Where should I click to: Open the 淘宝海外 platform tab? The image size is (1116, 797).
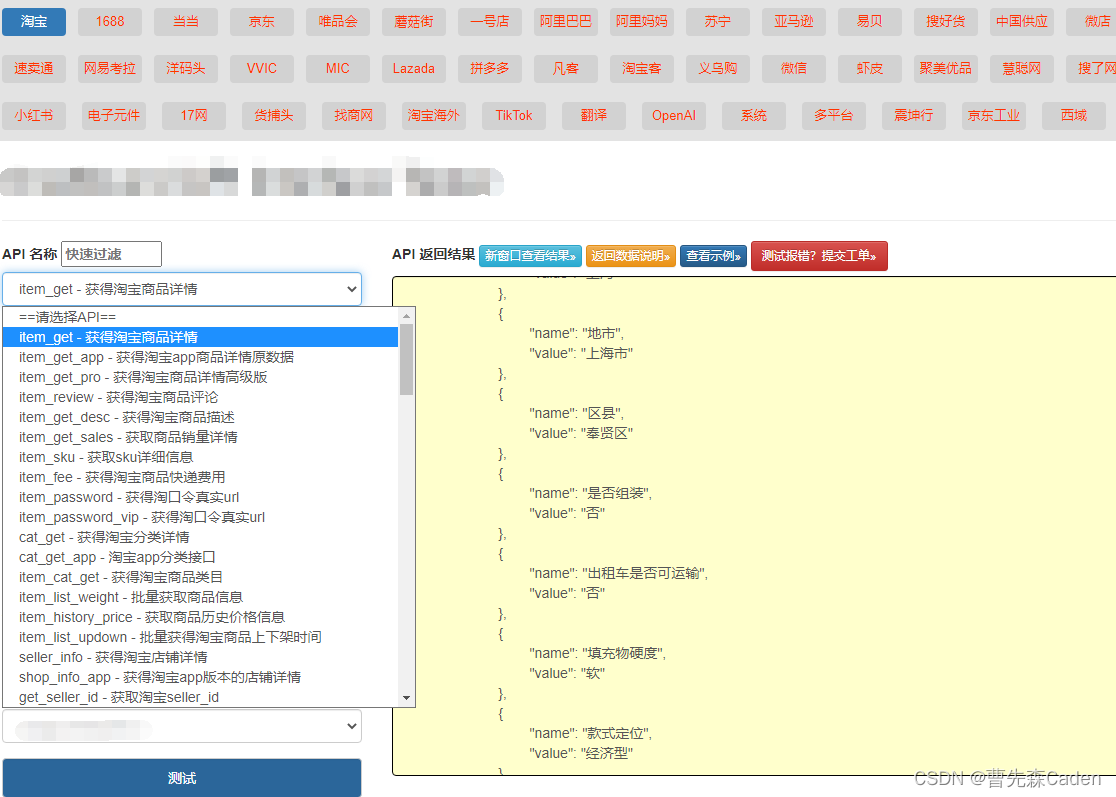coord(433,115)
